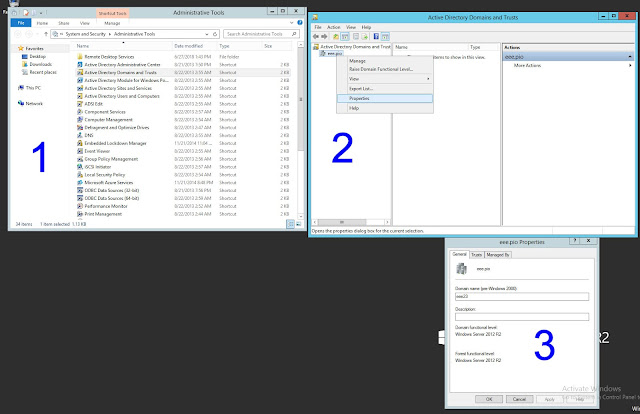
Task: Click the blue Help icon in MMC toolbar
Action: (376, 36)
